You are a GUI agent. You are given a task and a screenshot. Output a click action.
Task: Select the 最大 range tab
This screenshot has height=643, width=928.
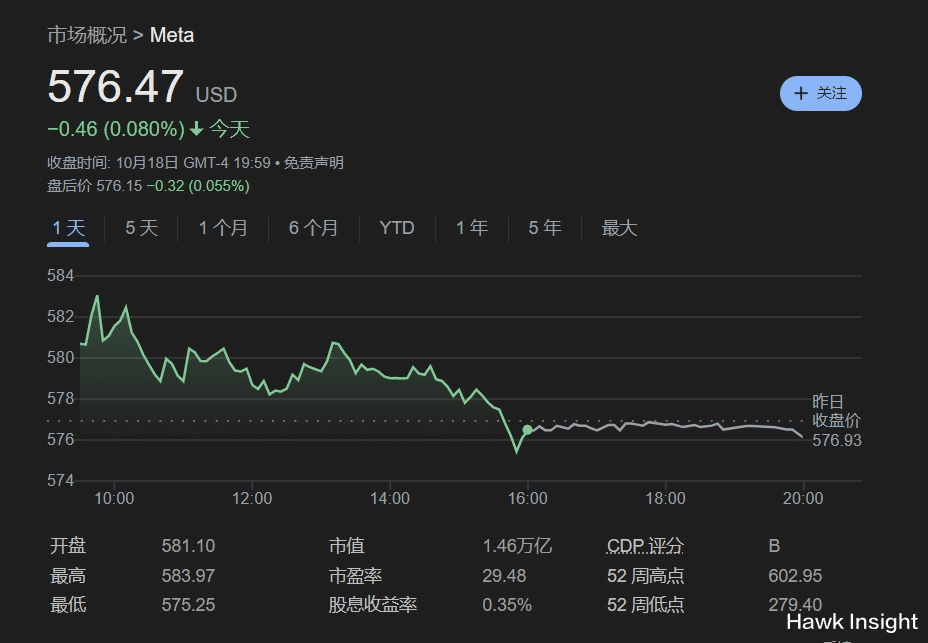pos(619,228)
